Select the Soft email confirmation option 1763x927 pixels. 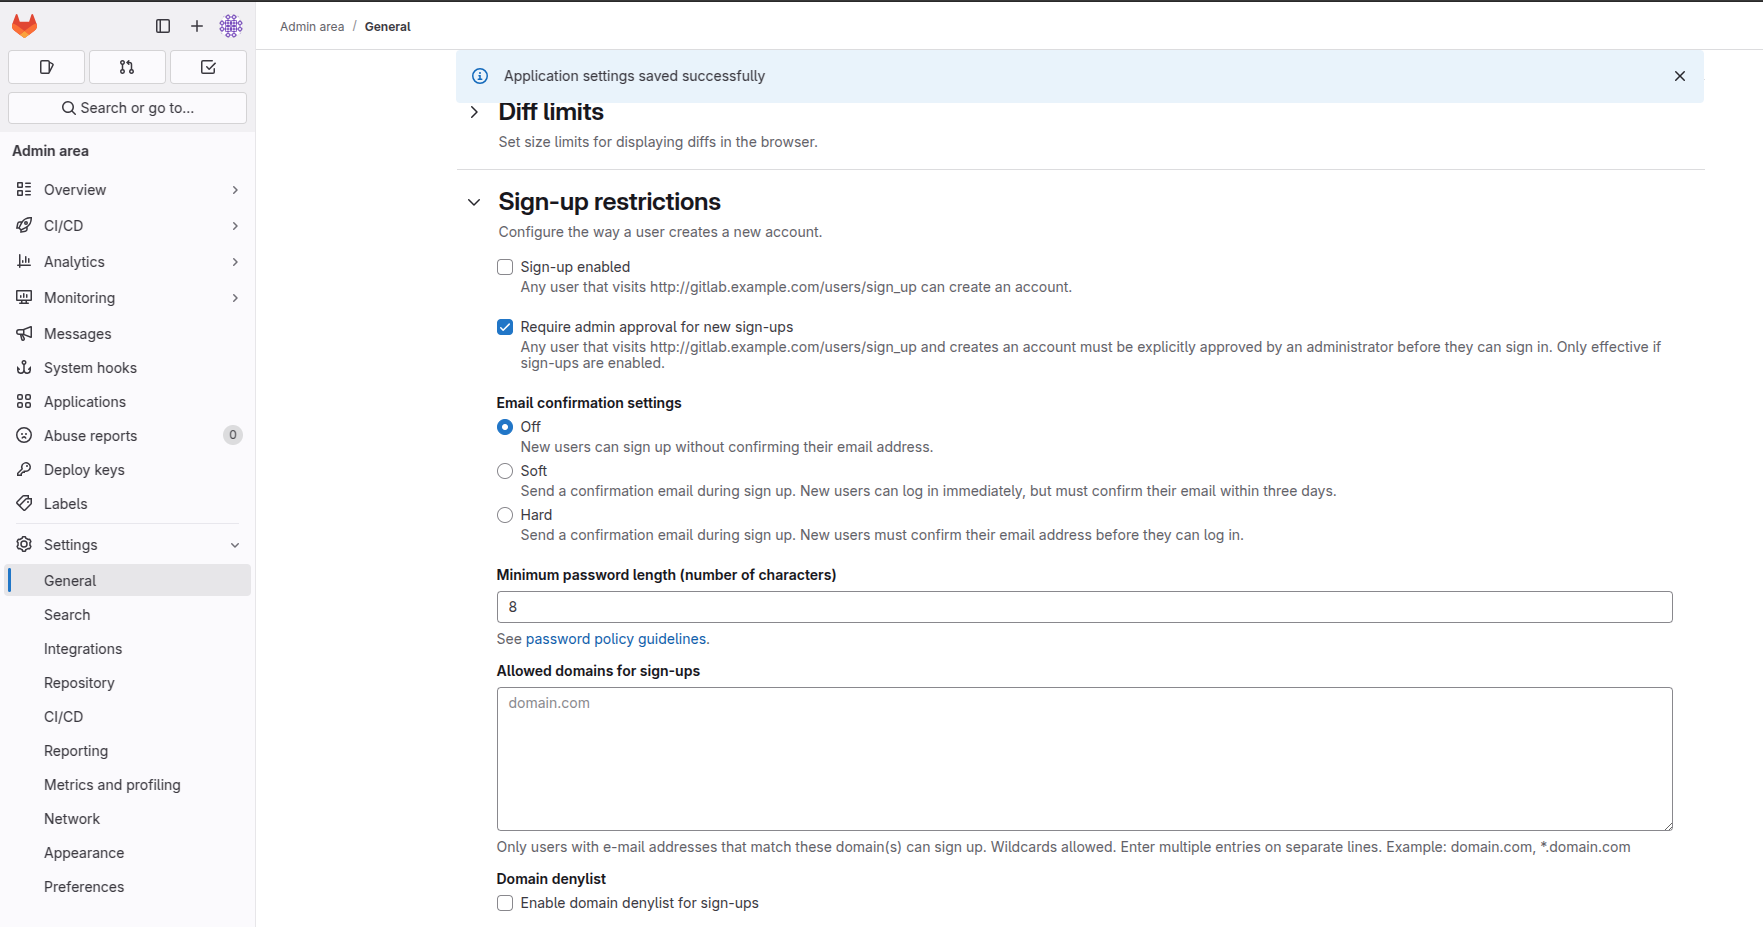505,471
